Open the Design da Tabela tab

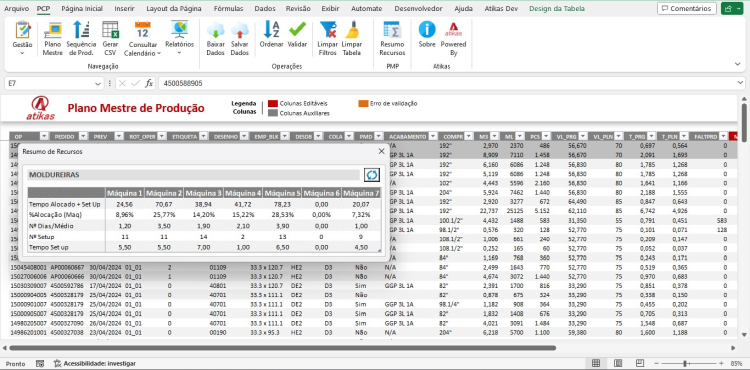pyautogui.click(x=556, y=9)
